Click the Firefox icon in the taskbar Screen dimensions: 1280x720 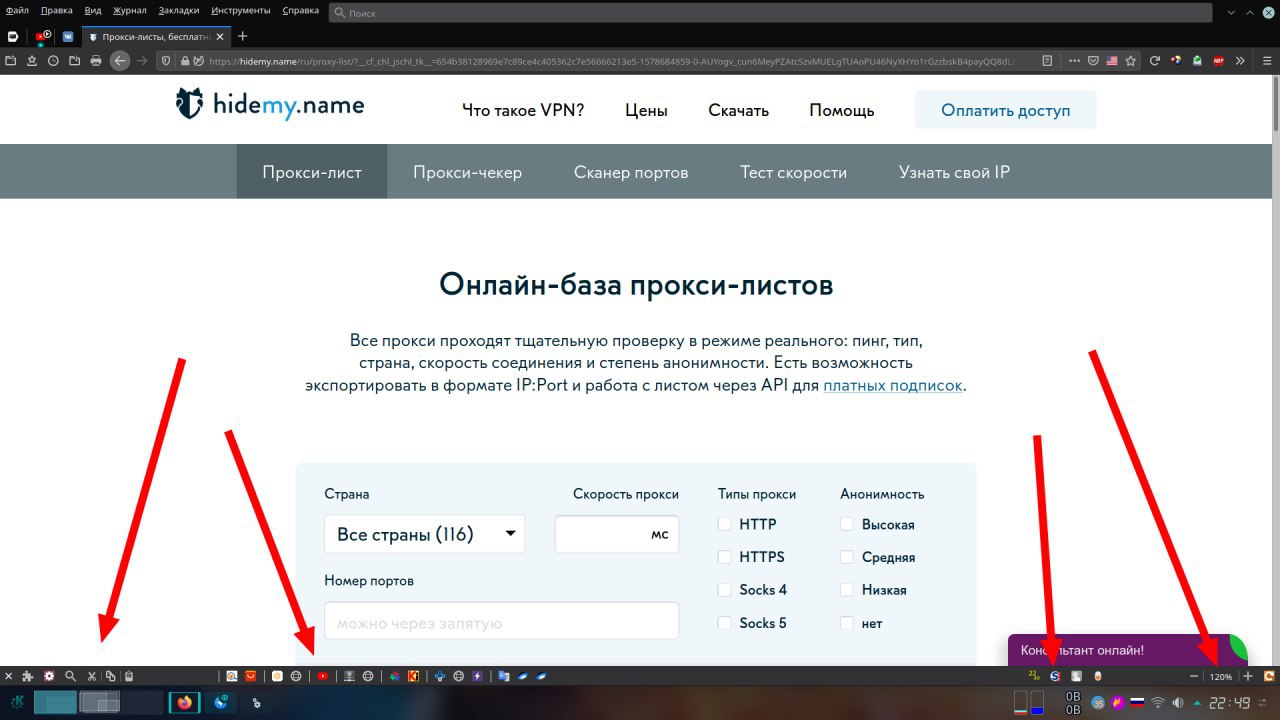pyautogui.click(x=184, y=702)
